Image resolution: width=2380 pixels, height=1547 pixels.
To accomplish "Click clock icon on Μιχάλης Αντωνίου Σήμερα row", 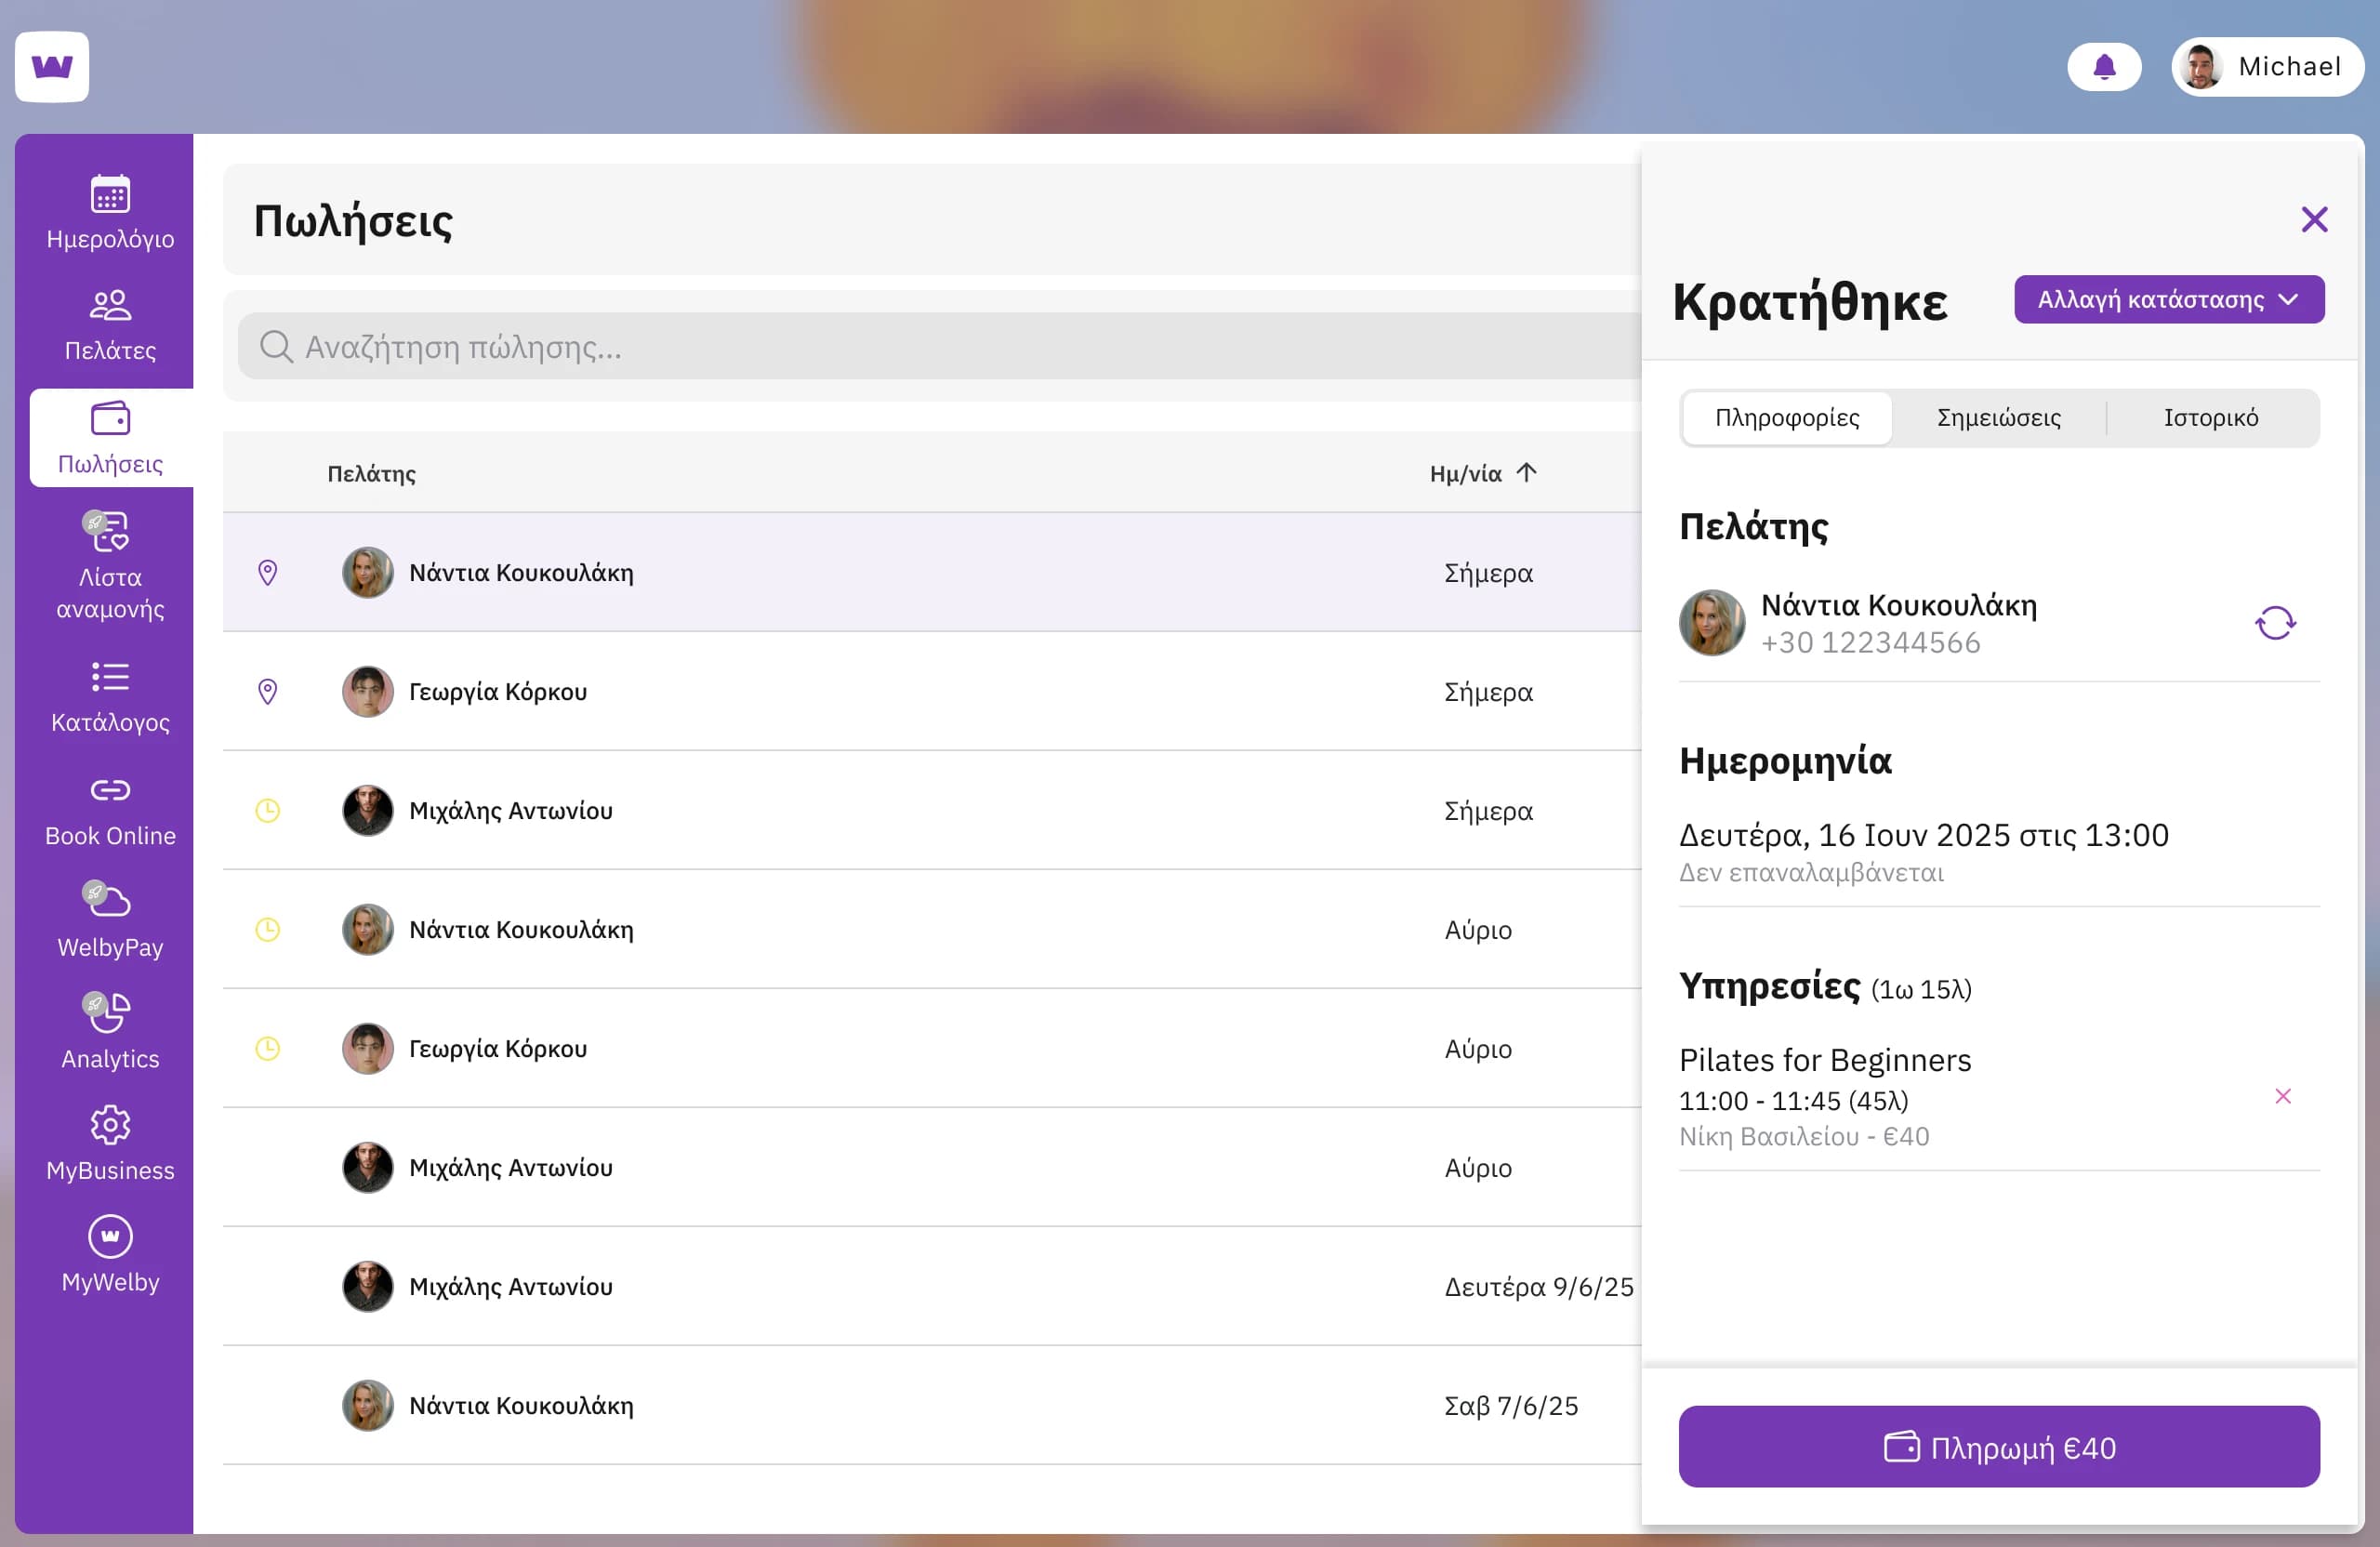I will click(267, 811).
